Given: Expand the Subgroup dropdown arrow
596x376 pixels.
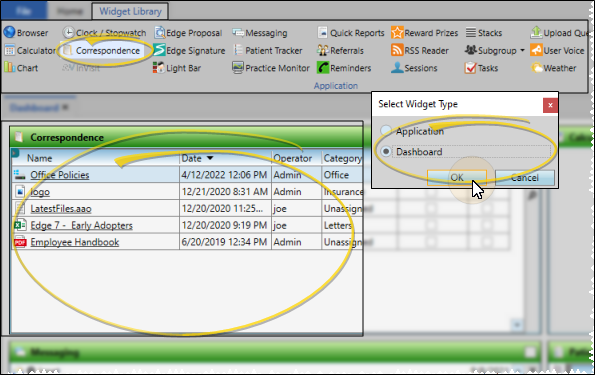Looking at the screenshot, I should pos(522,50).
